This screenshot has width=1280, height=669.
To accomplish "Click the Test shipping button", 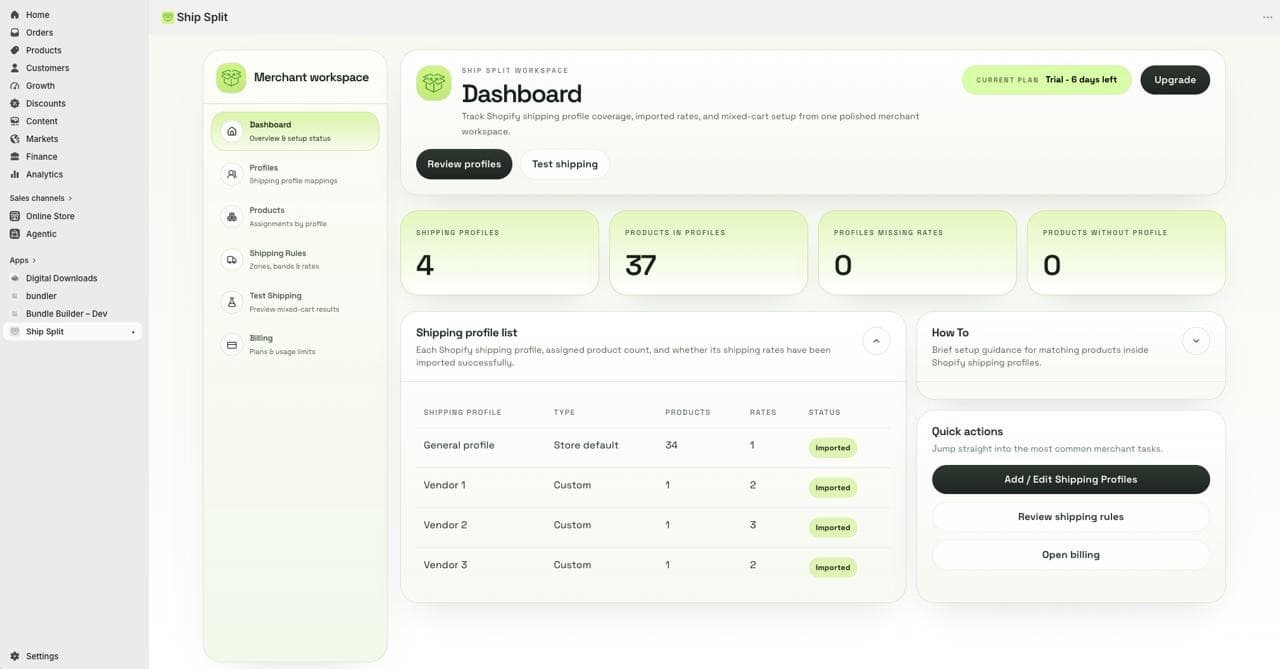I will 565,164.
